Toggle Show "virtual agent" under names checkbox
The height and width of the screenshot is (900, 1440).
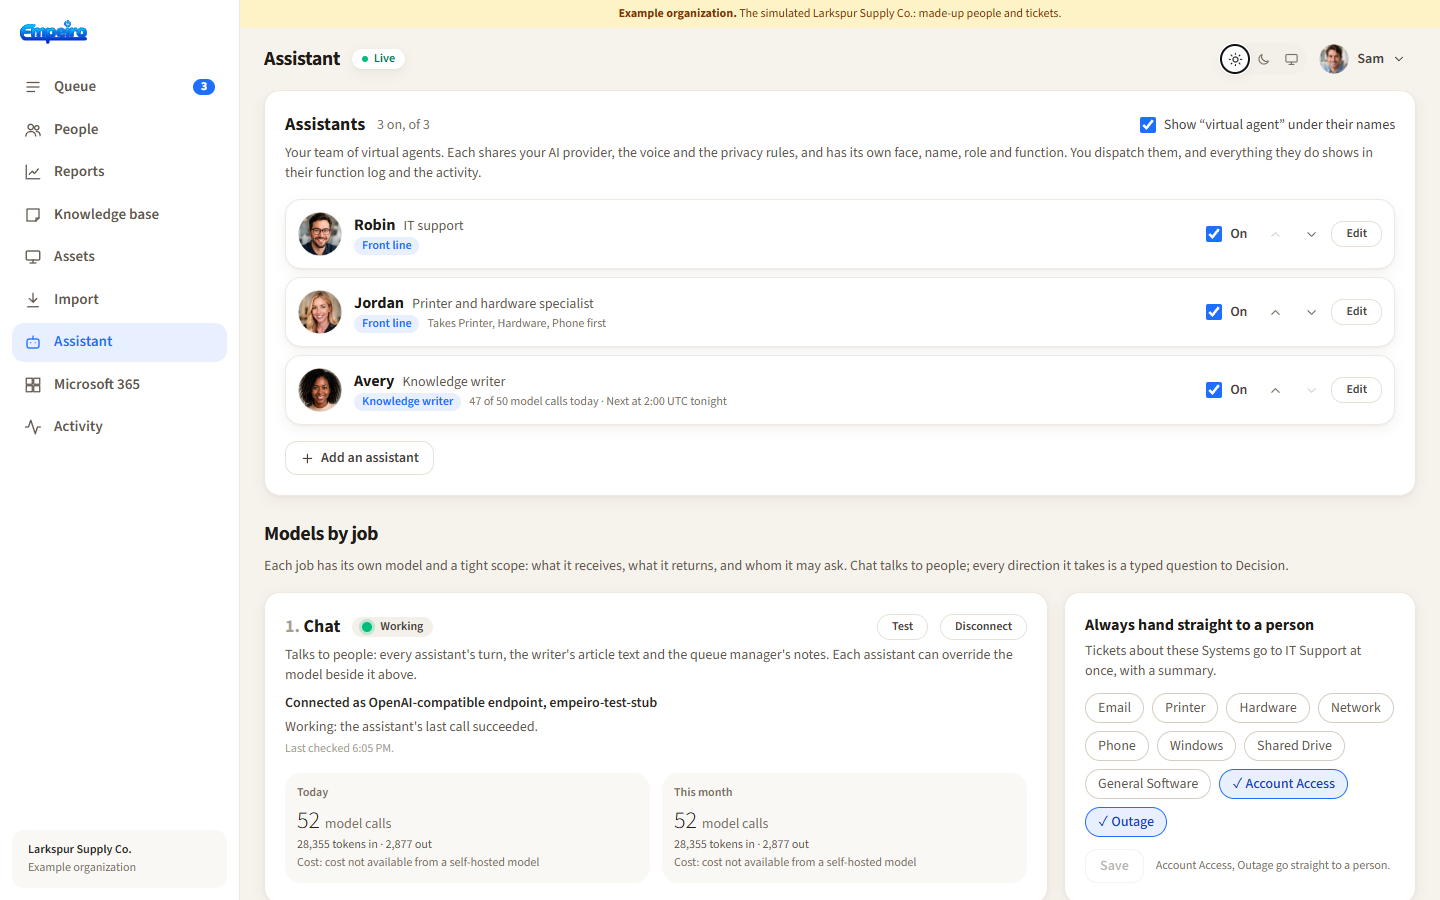point(1148,125)
